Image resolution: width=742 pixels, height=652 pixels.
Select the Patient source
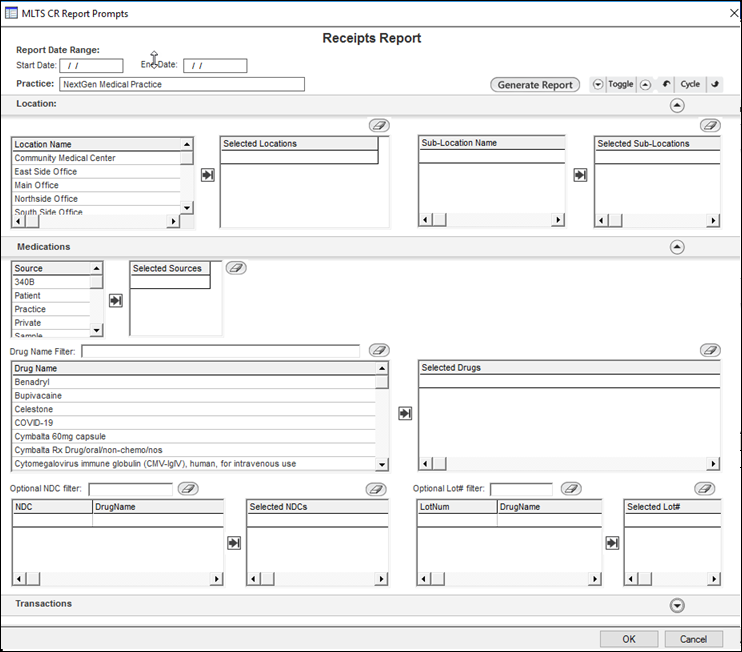pos(51,296)
